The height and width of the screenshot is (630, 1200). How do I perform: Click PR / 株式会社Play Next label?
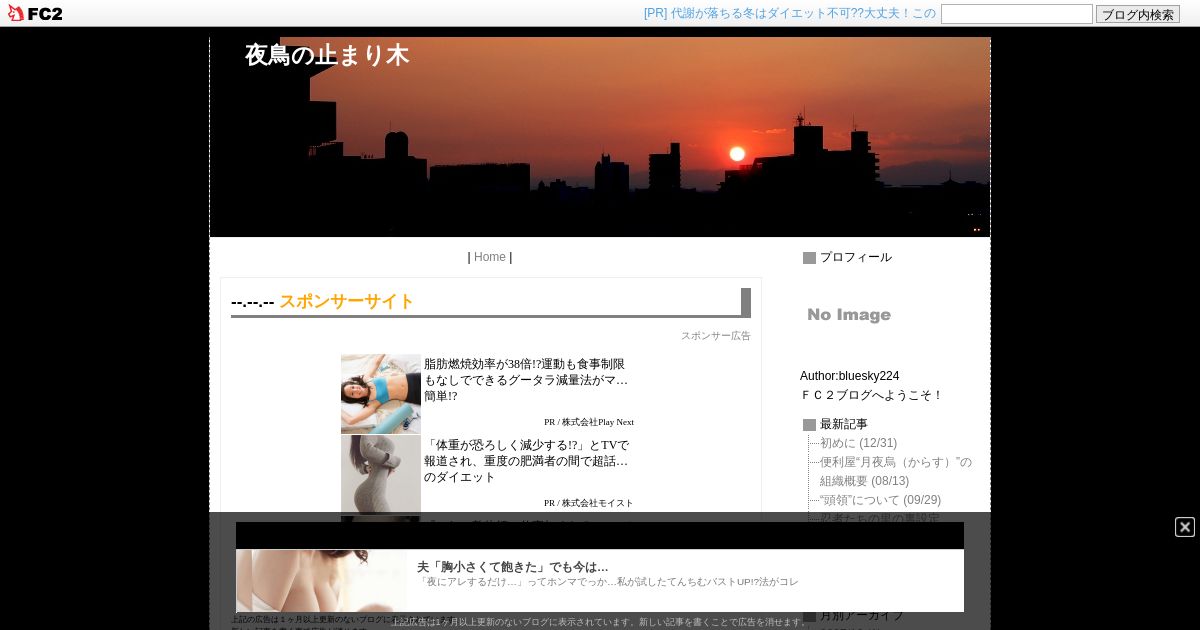(589, 422)
